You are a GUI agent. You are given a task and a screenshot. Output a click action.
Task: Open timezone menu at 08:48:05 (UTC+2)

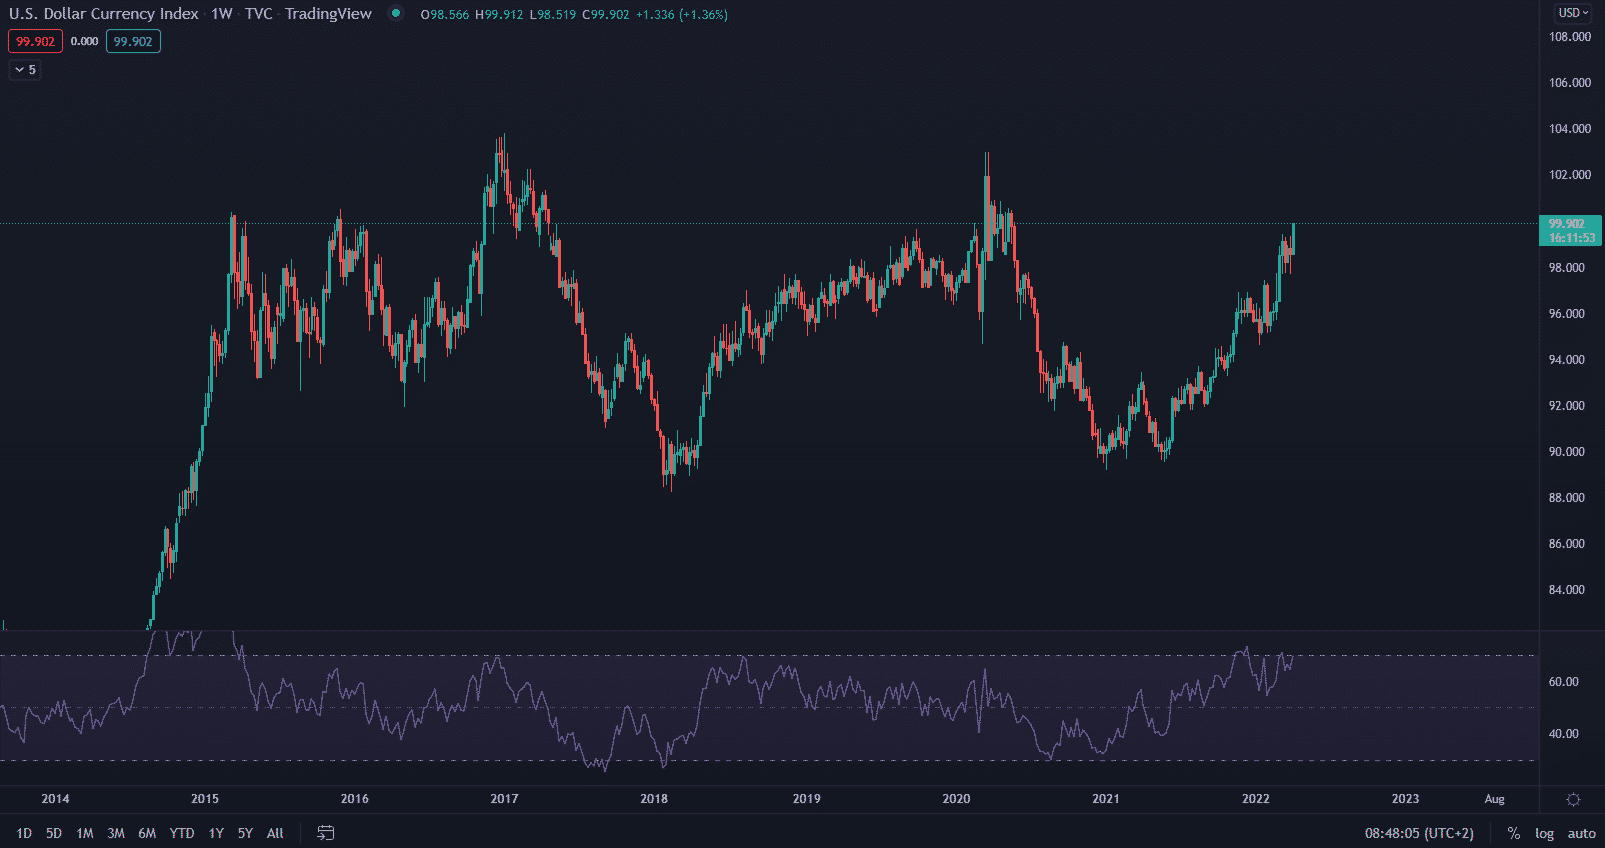[x=1419, y=833]
